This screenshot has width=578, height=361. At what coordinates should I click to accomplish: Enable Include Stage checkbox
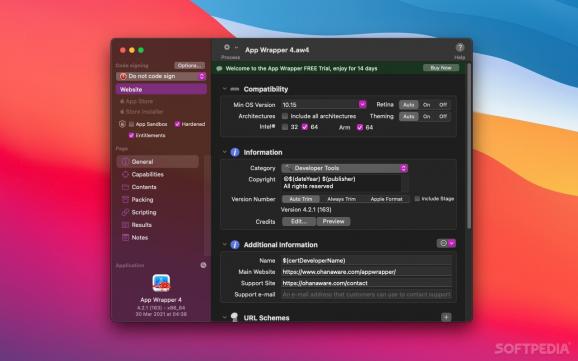(417, 199)
